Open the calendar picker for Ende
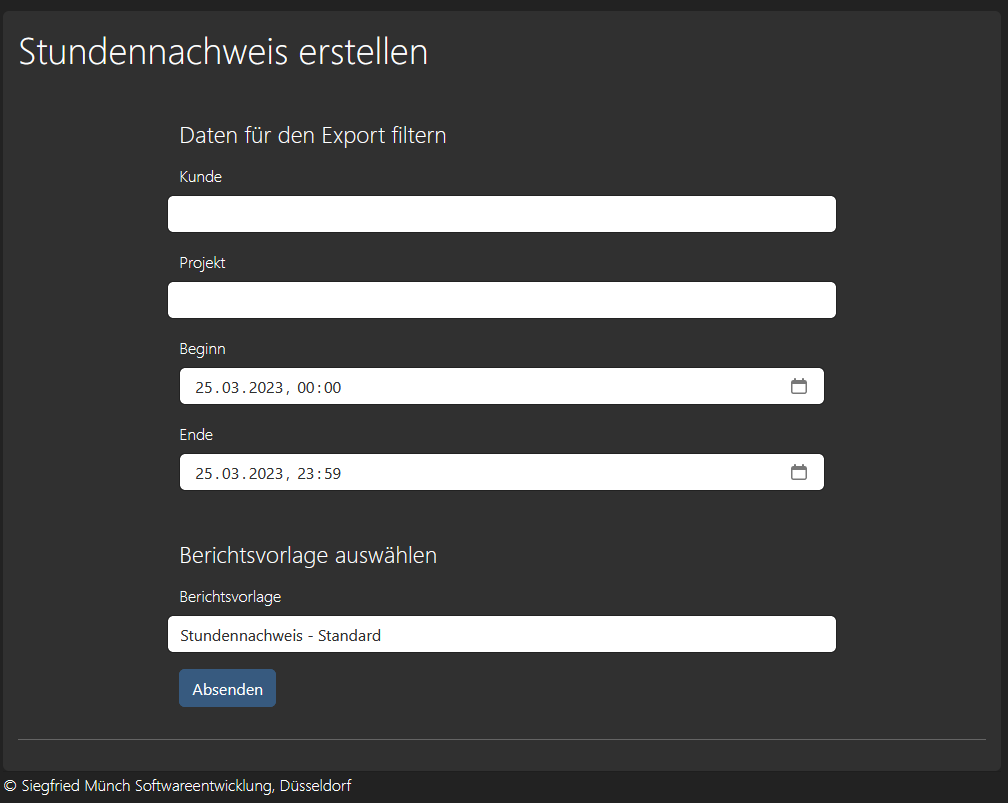 point(799,471)
